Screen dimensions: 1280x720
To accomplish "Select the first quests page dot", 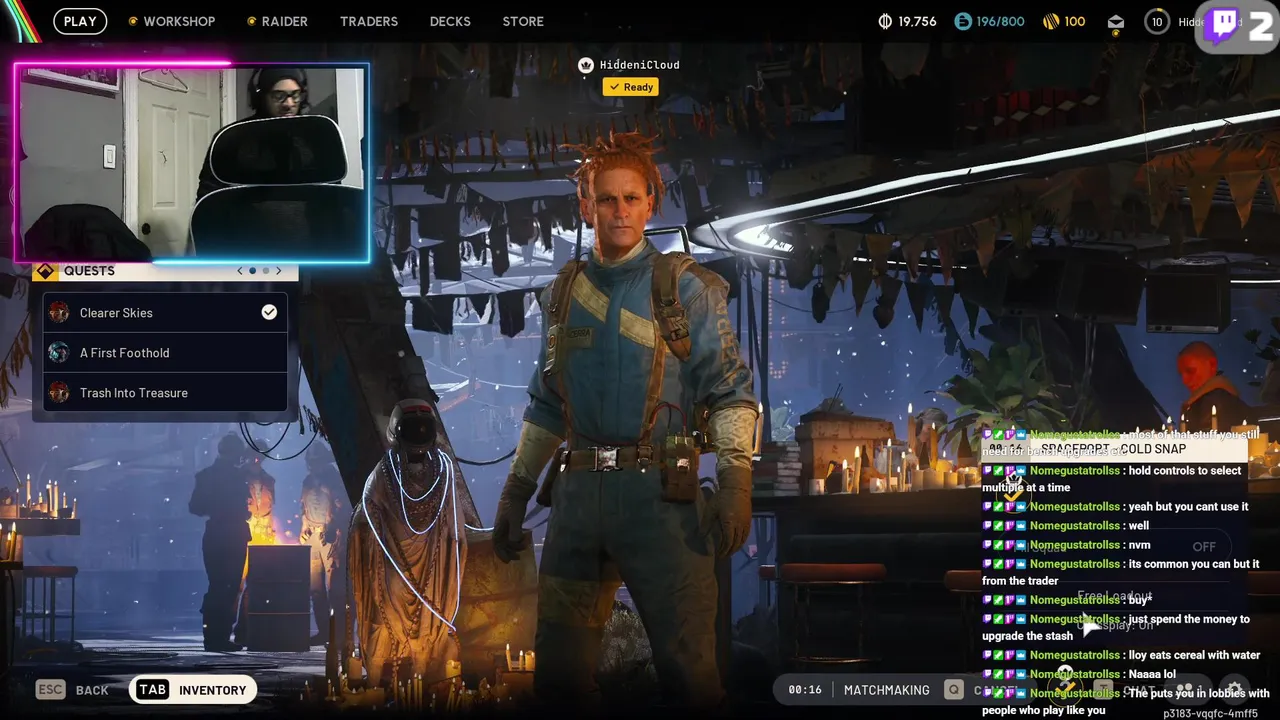I will coord(253,271).
